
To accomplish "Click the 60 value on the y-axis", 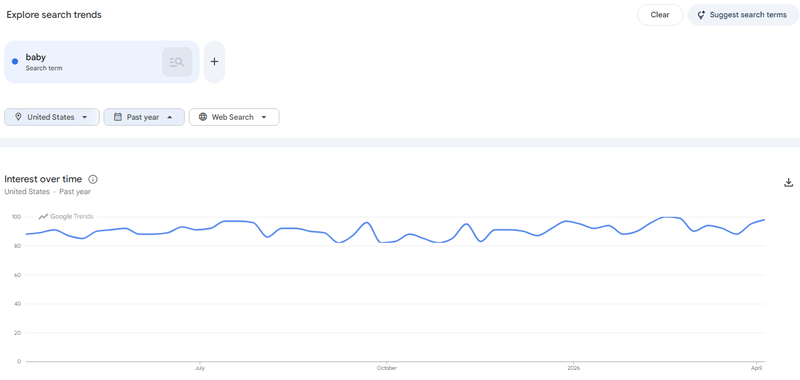I will (x=18, y=275).
